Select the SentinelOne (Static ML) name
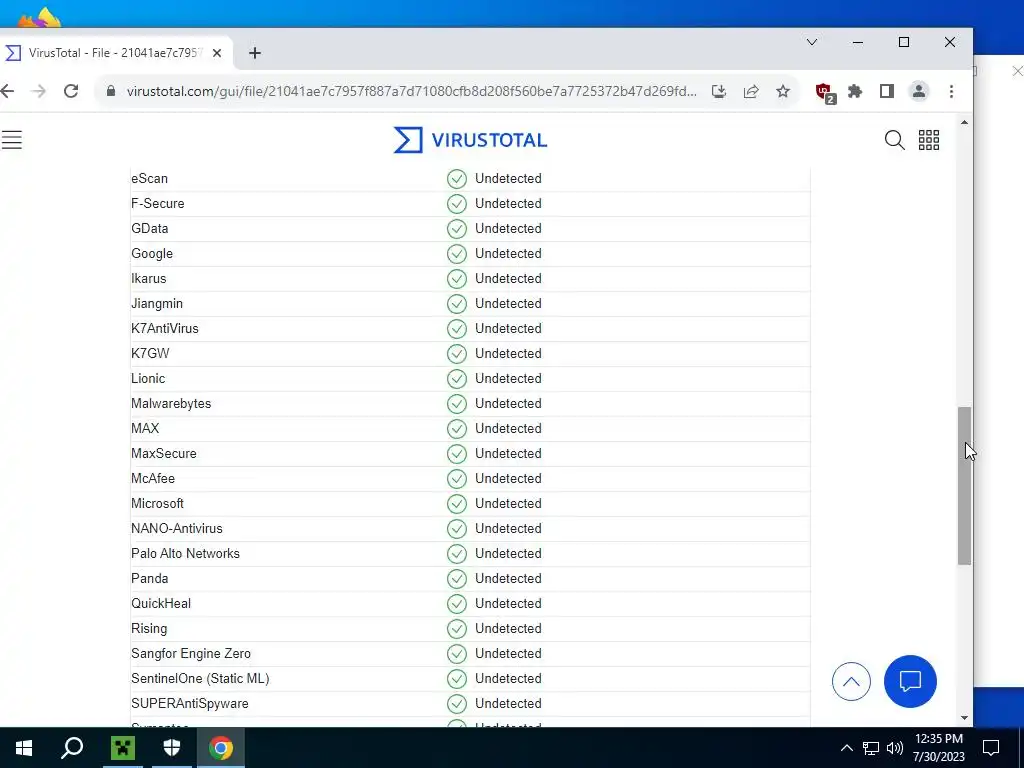This screenshot has height=768, width=1024. (x=200, y=679)
